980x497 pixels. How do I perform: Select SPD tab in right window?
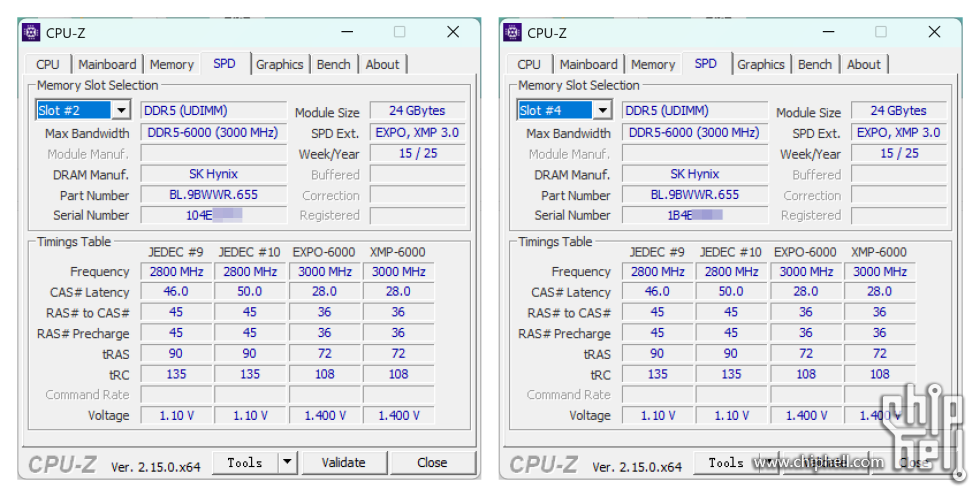point(706,64)
